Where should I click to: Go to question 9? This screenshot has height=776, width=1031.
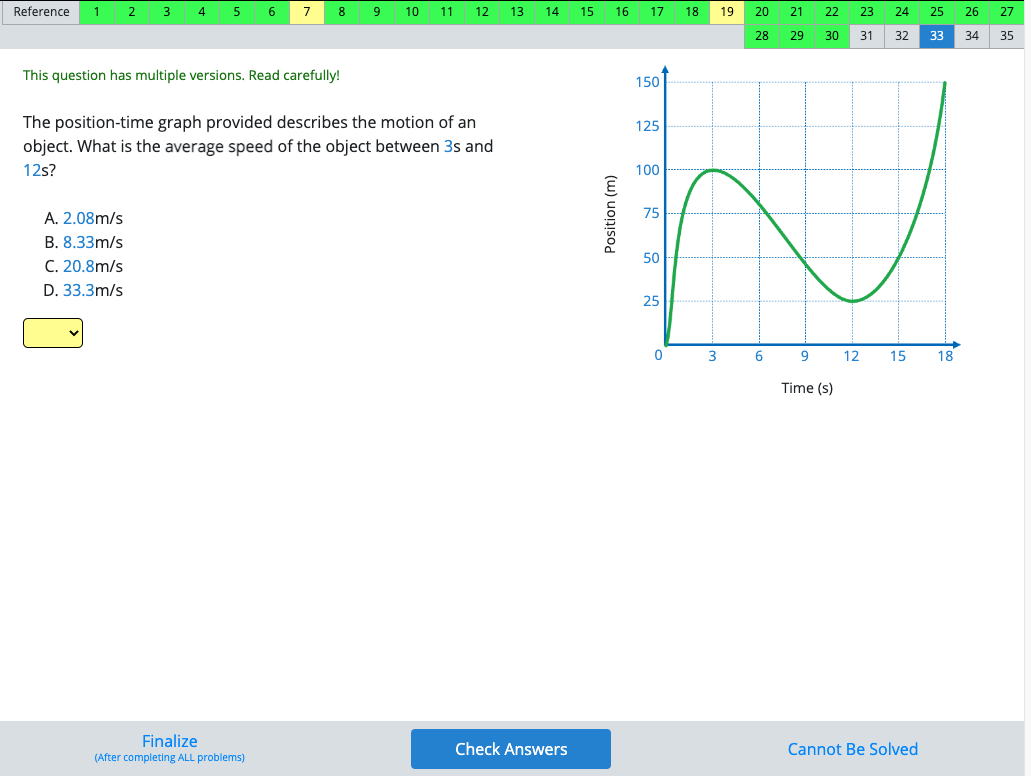tap(377, 12)
